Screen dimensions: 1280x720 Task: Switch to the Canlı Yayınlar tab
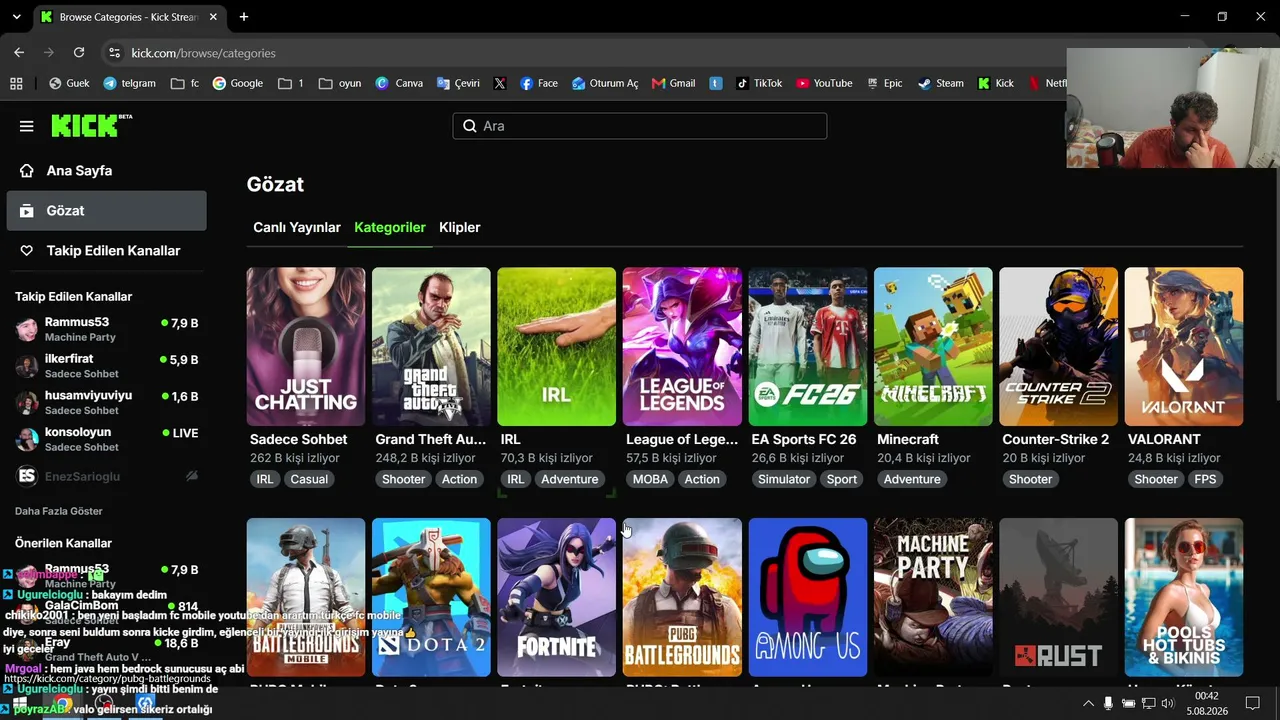297,227
